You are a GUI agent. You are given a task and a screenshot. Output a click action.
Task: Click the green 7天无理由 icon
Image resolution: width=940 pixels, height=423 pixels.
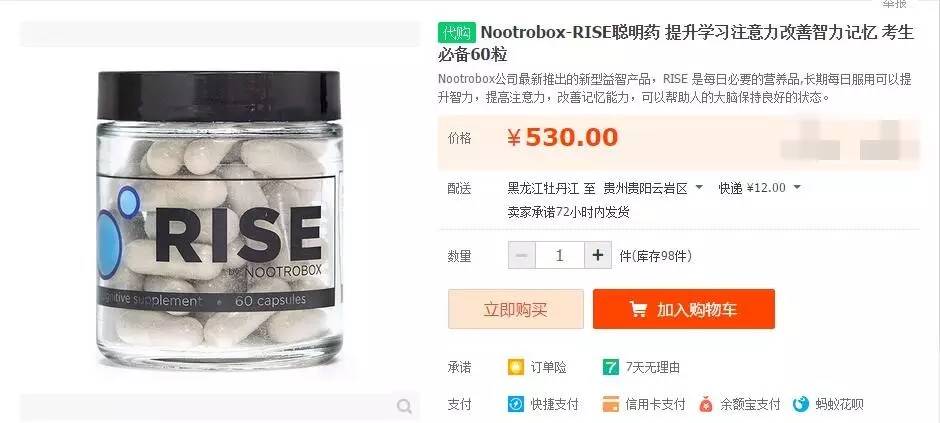tap(610, 367)
